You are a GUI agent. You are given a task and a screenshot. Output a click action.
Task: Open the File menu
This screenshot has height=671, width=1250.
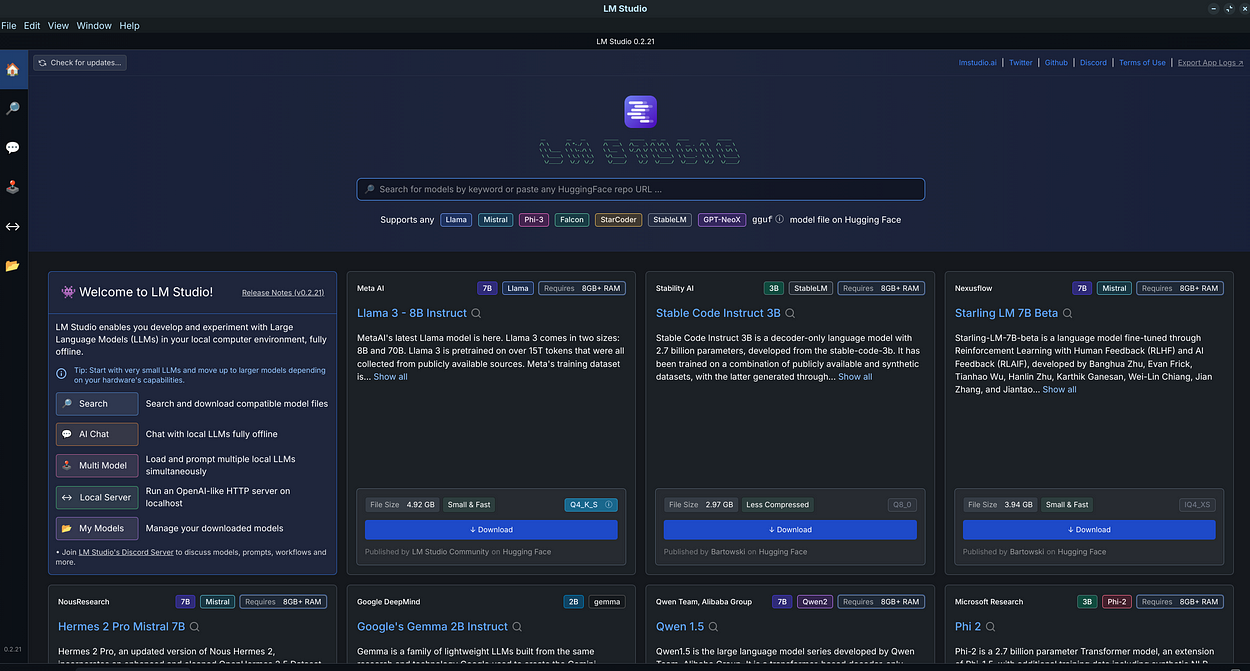tap(8, 25)
